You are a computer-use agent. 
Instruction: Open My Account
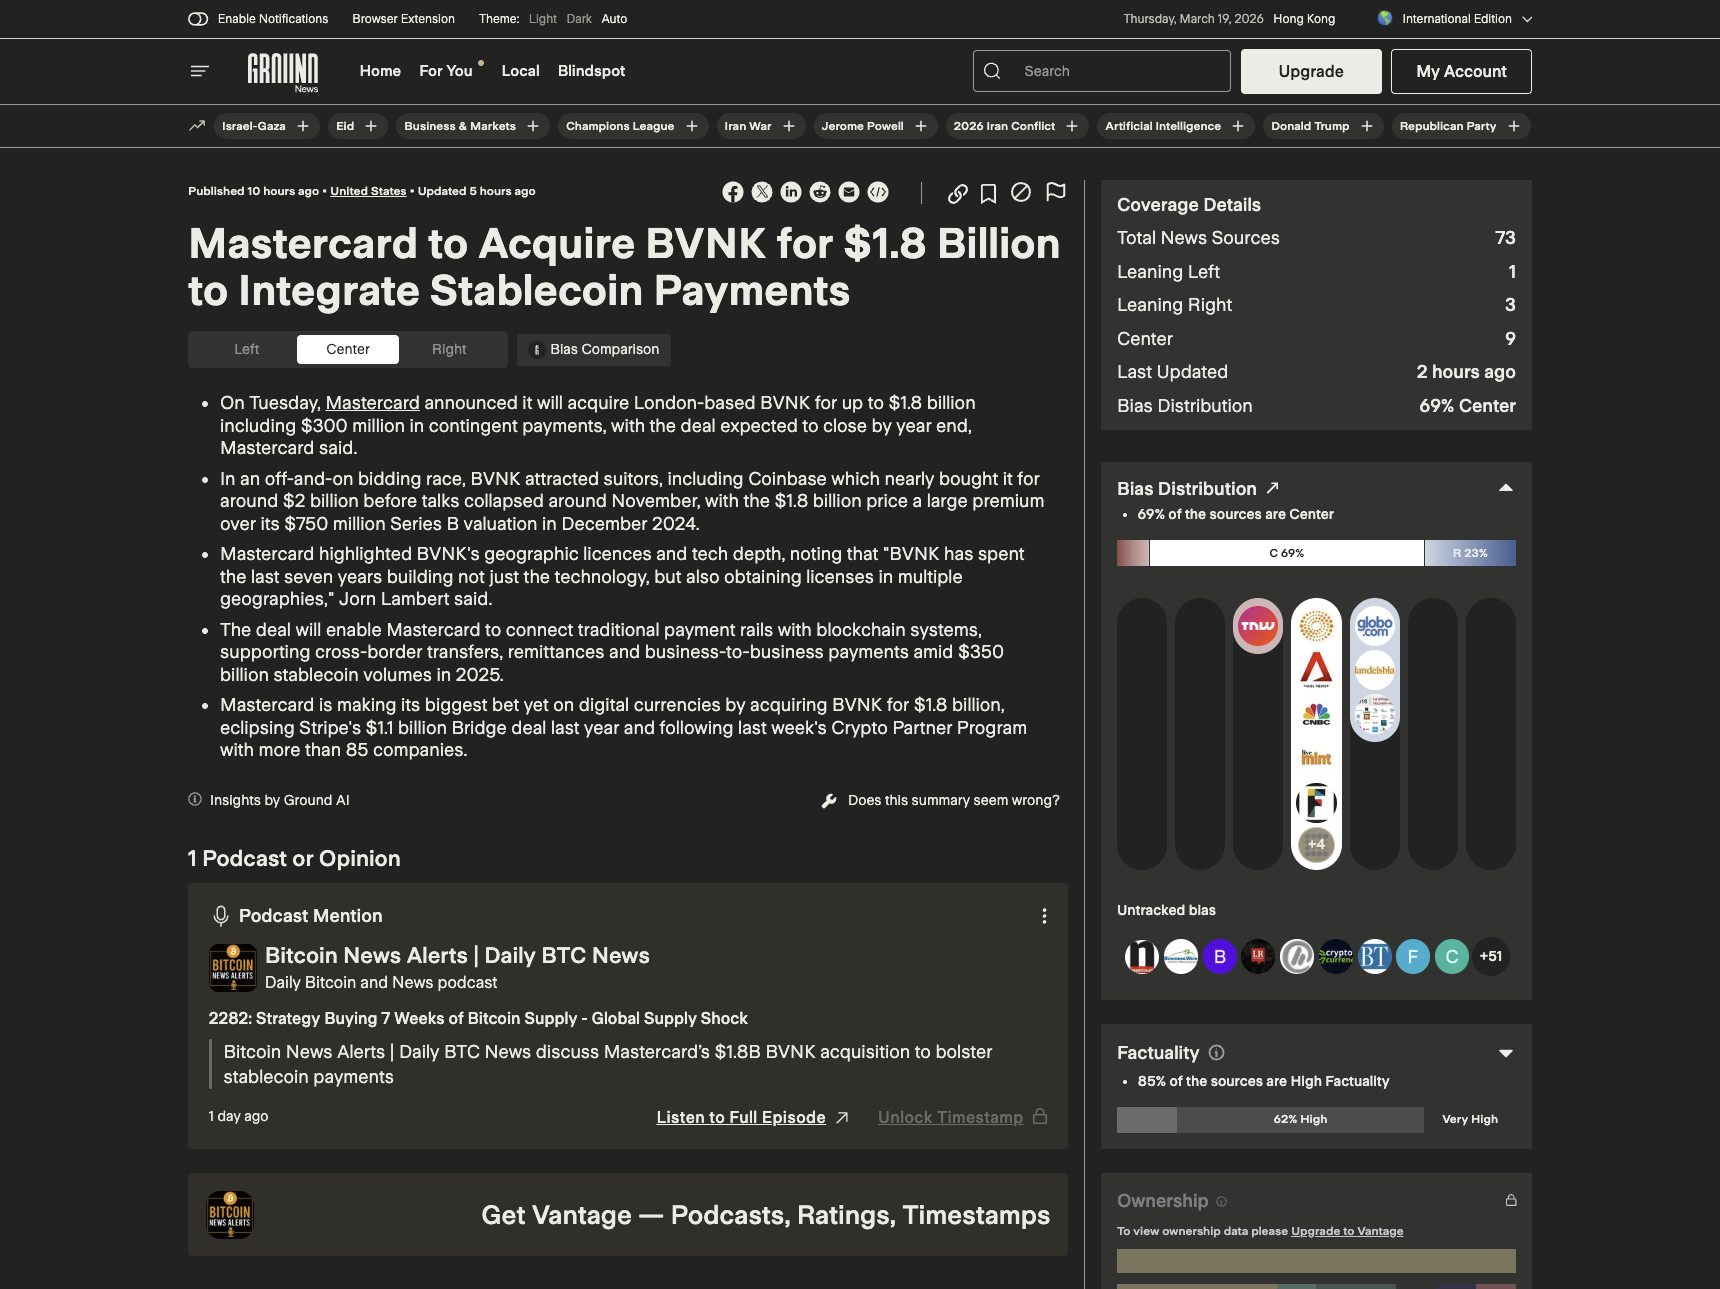(x=1461, y=71)
